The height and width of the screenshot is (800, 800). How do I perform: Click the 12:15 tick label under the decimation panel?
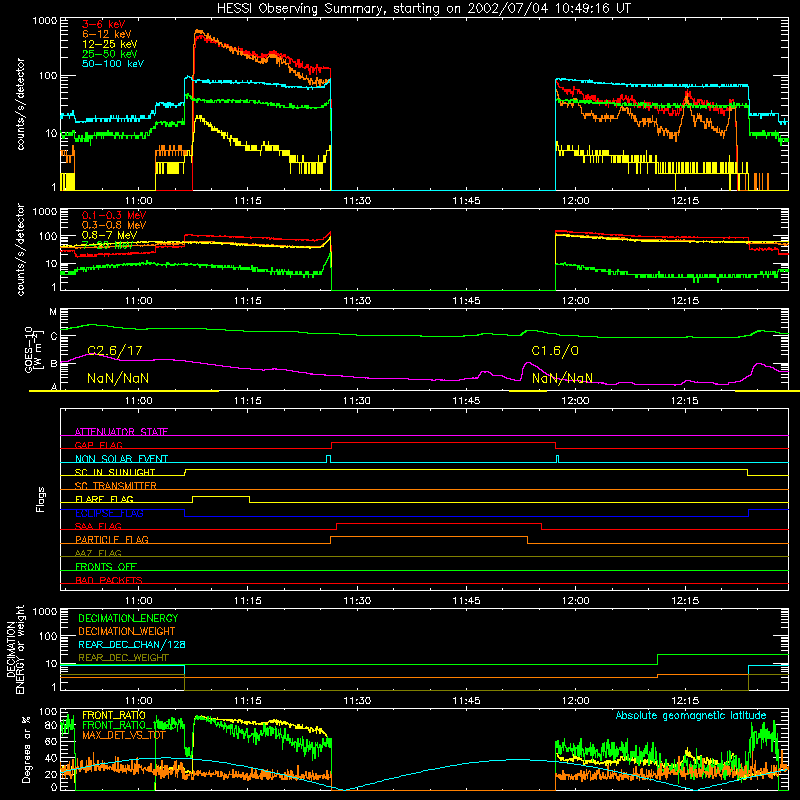pyautogui.click(x=685, y=701)
